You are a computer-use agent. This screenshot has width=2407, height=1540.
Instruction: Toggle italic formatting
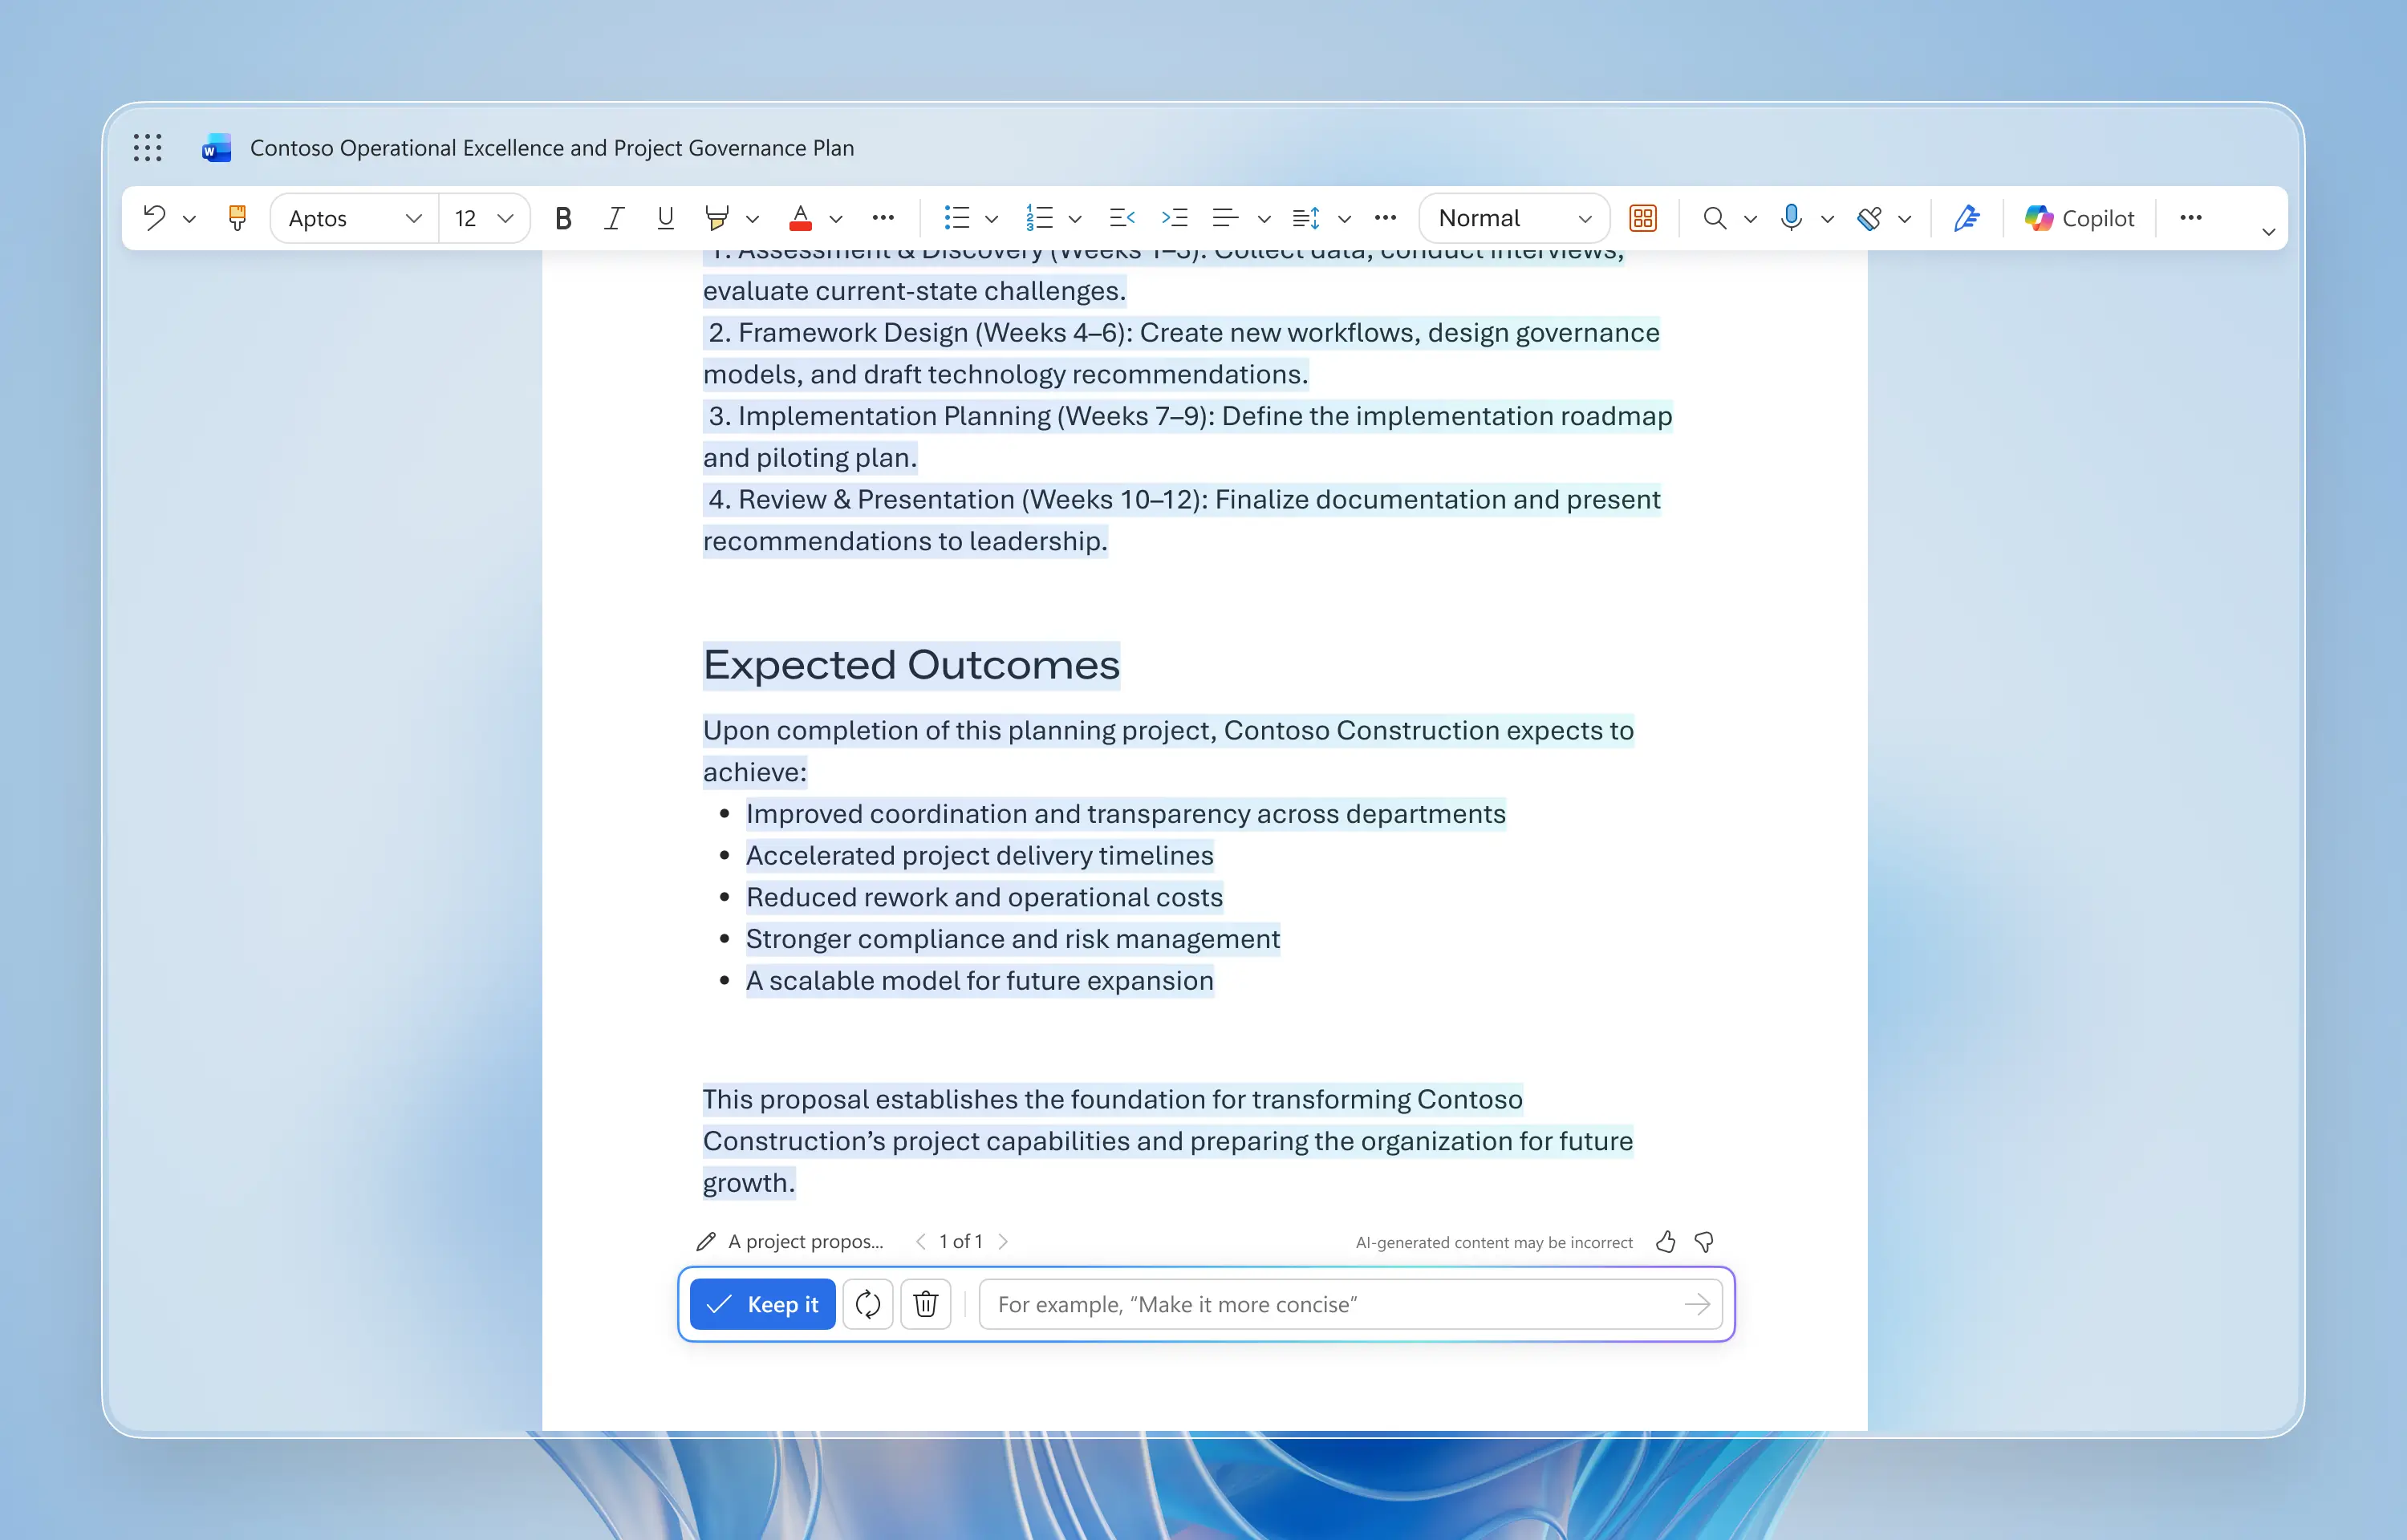[614, 218]
